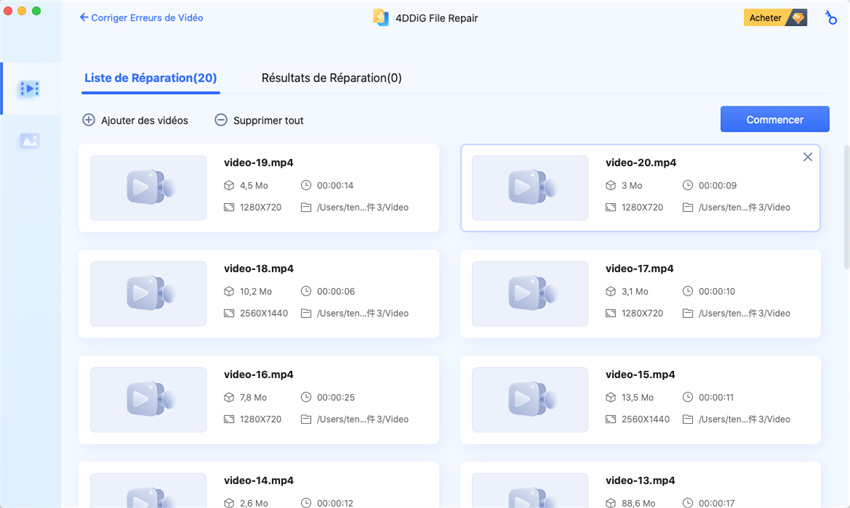Click the resolution icon of video-19.mp4
The height and width of the screenshot is (508, 850).
(x=229, y=207)
